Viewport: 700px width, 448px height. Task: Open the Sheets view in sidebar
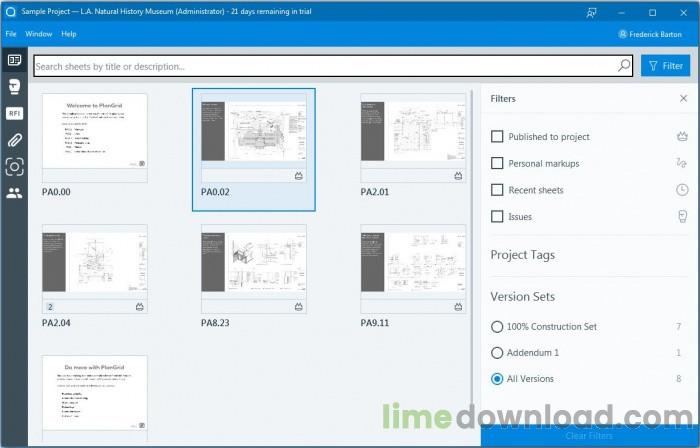(x=14, y=60)
